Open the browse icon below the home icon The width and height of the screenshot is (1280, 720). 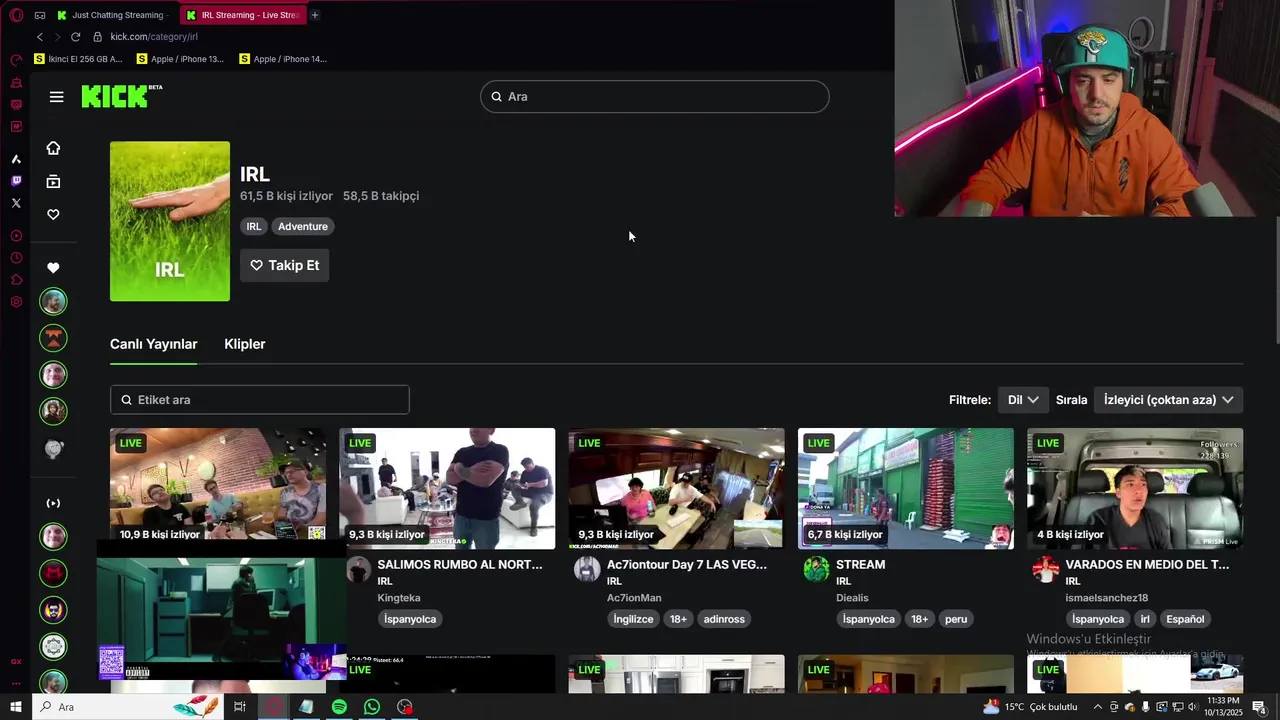tap(53, 181)
